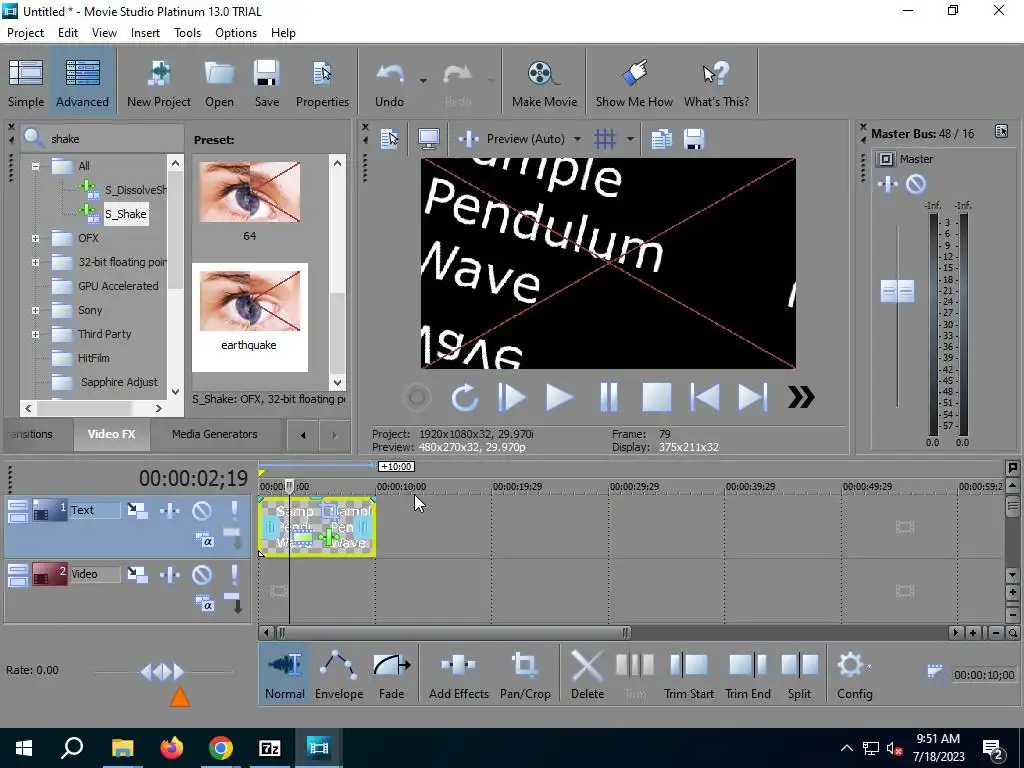Switch to Simple mode
This screenshot has height=768, width=1024.
coord(26,82)
